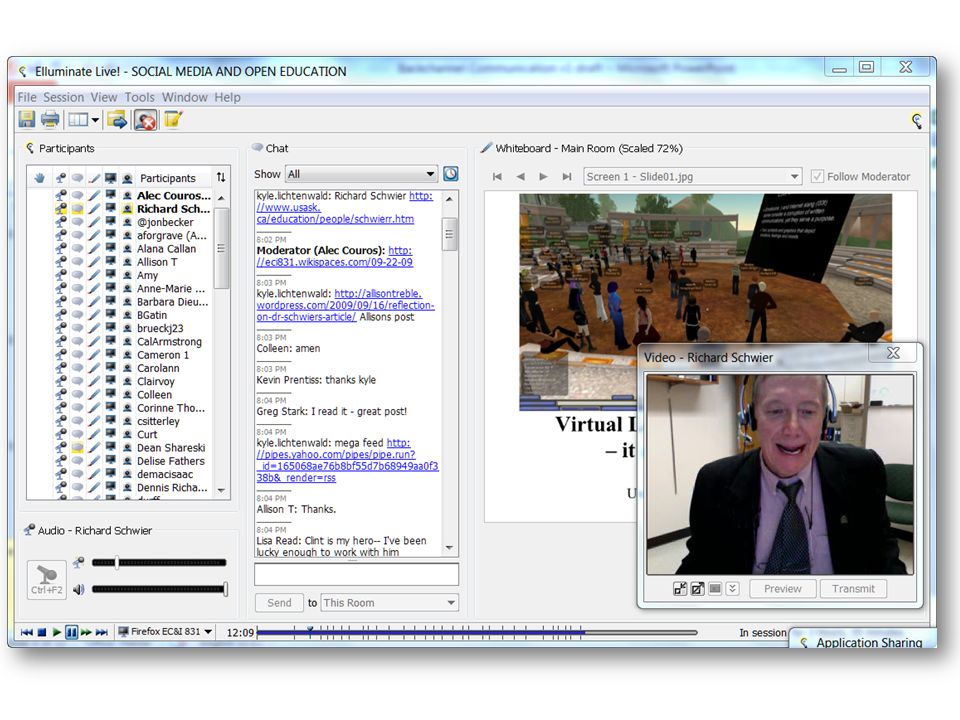Open the notes editor toolbar icon

point(173,120)
